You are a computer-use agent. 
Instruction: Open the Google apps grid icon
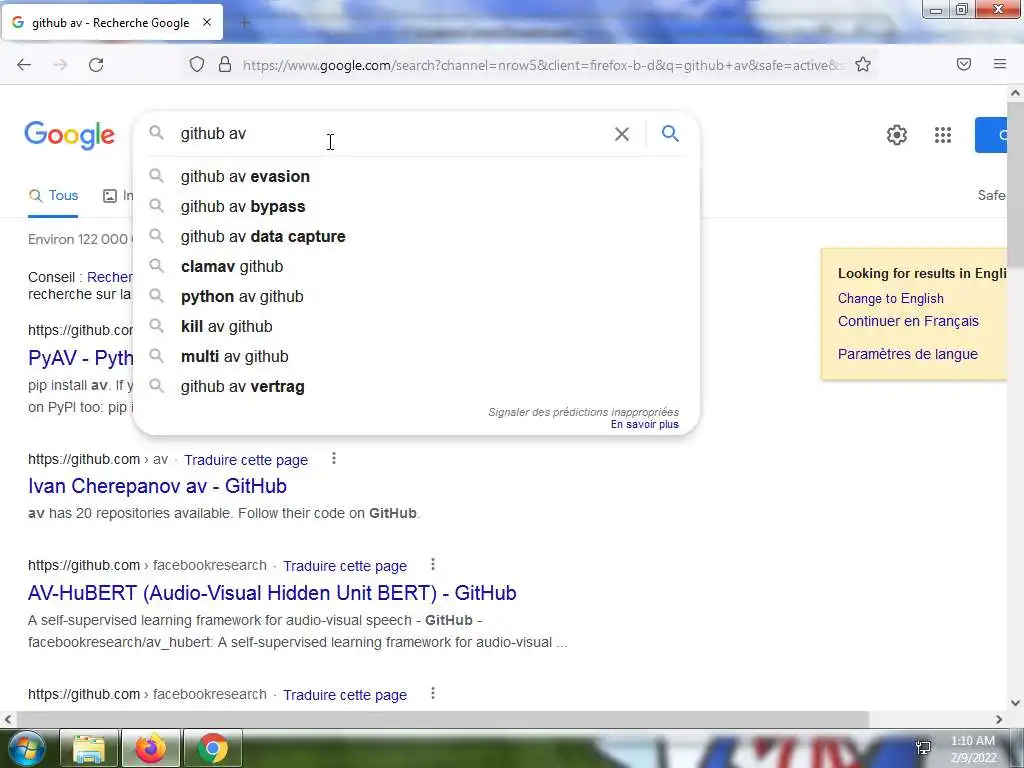tap(942, 135)
